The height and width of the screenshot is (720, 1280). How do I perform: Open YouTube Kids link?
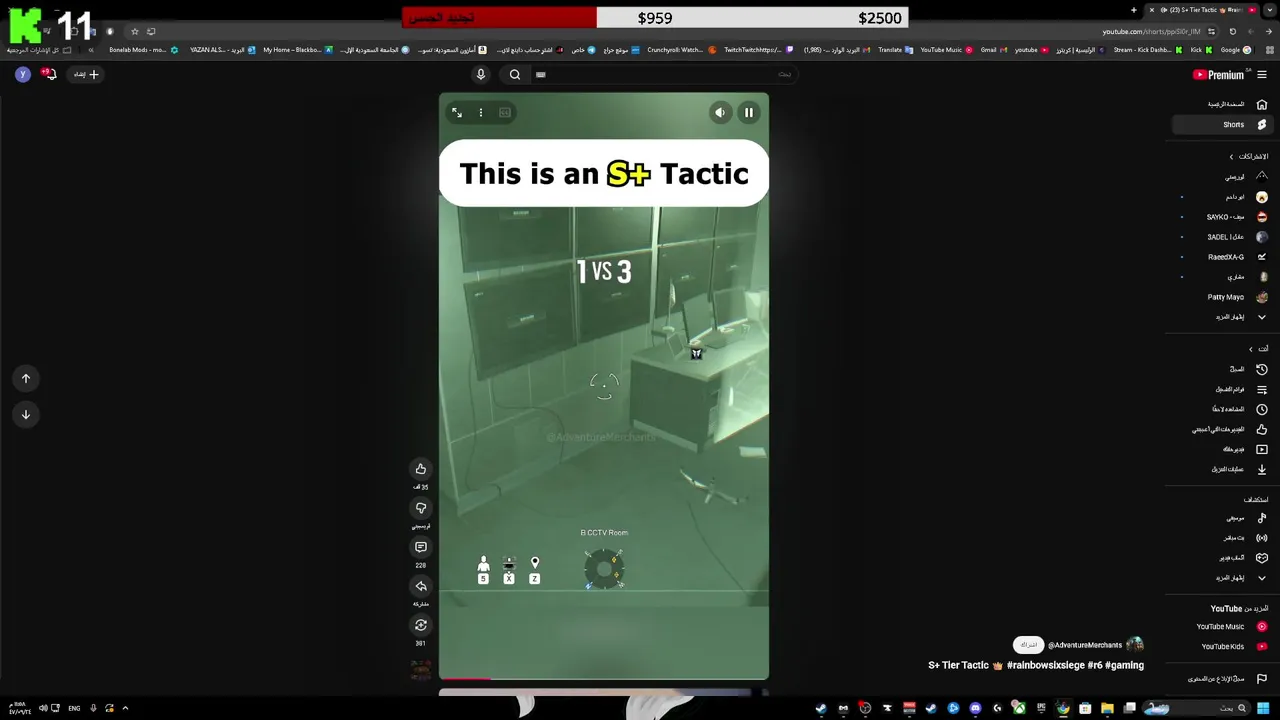pos(1225,647)
